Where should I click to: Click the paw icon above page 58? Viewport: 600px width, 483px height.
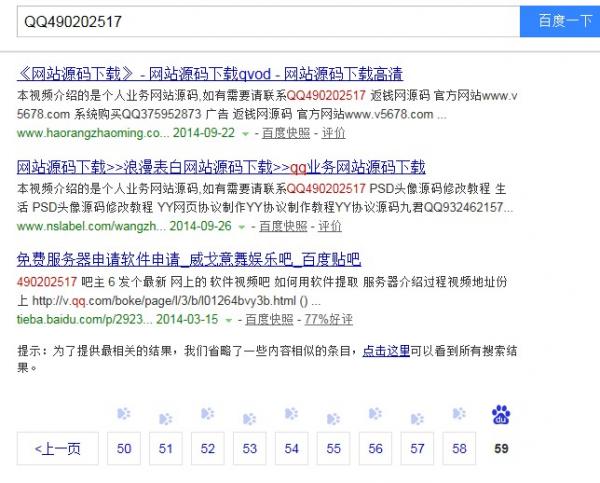coord(459,414)
